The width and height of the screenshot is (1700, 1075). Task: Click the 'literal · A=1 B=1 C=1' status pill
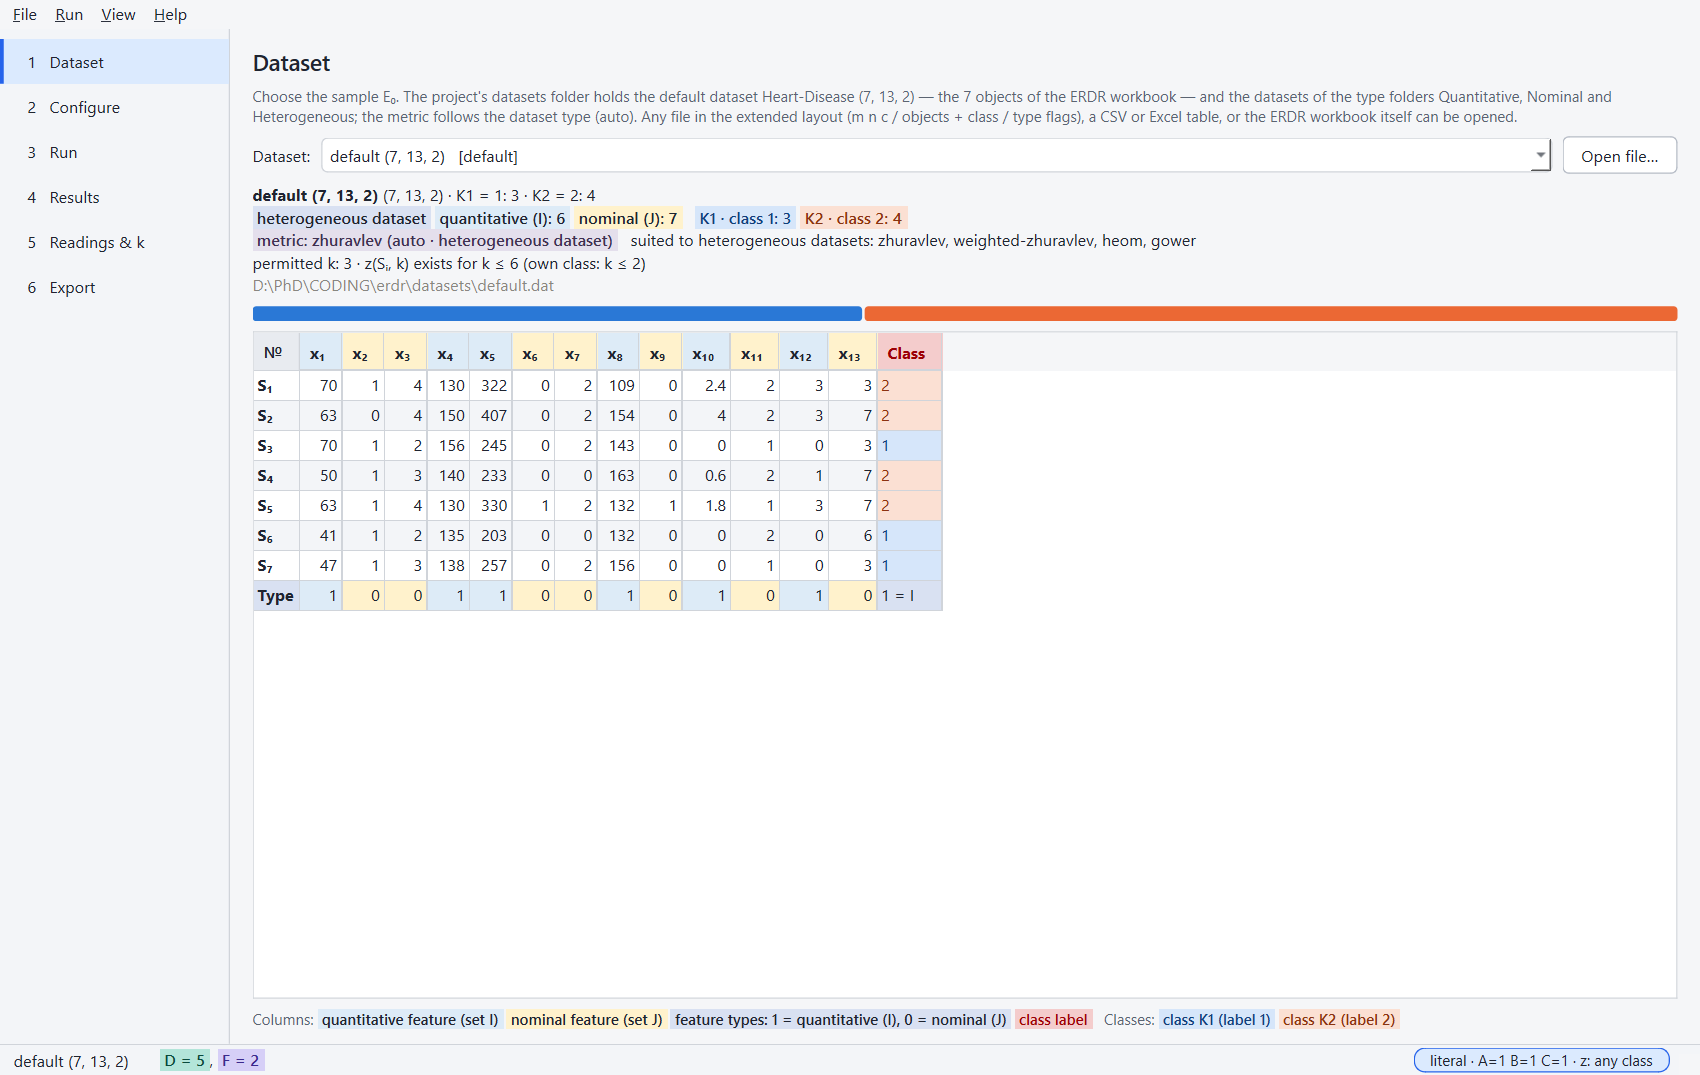point(1541,1061)
